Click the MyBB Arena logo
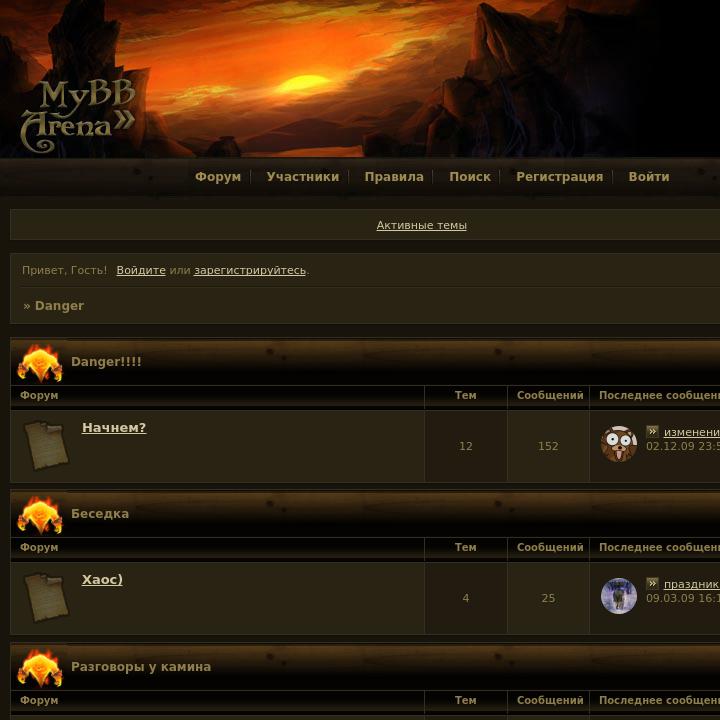The image size is (720, 720). (x=78, y=115)
